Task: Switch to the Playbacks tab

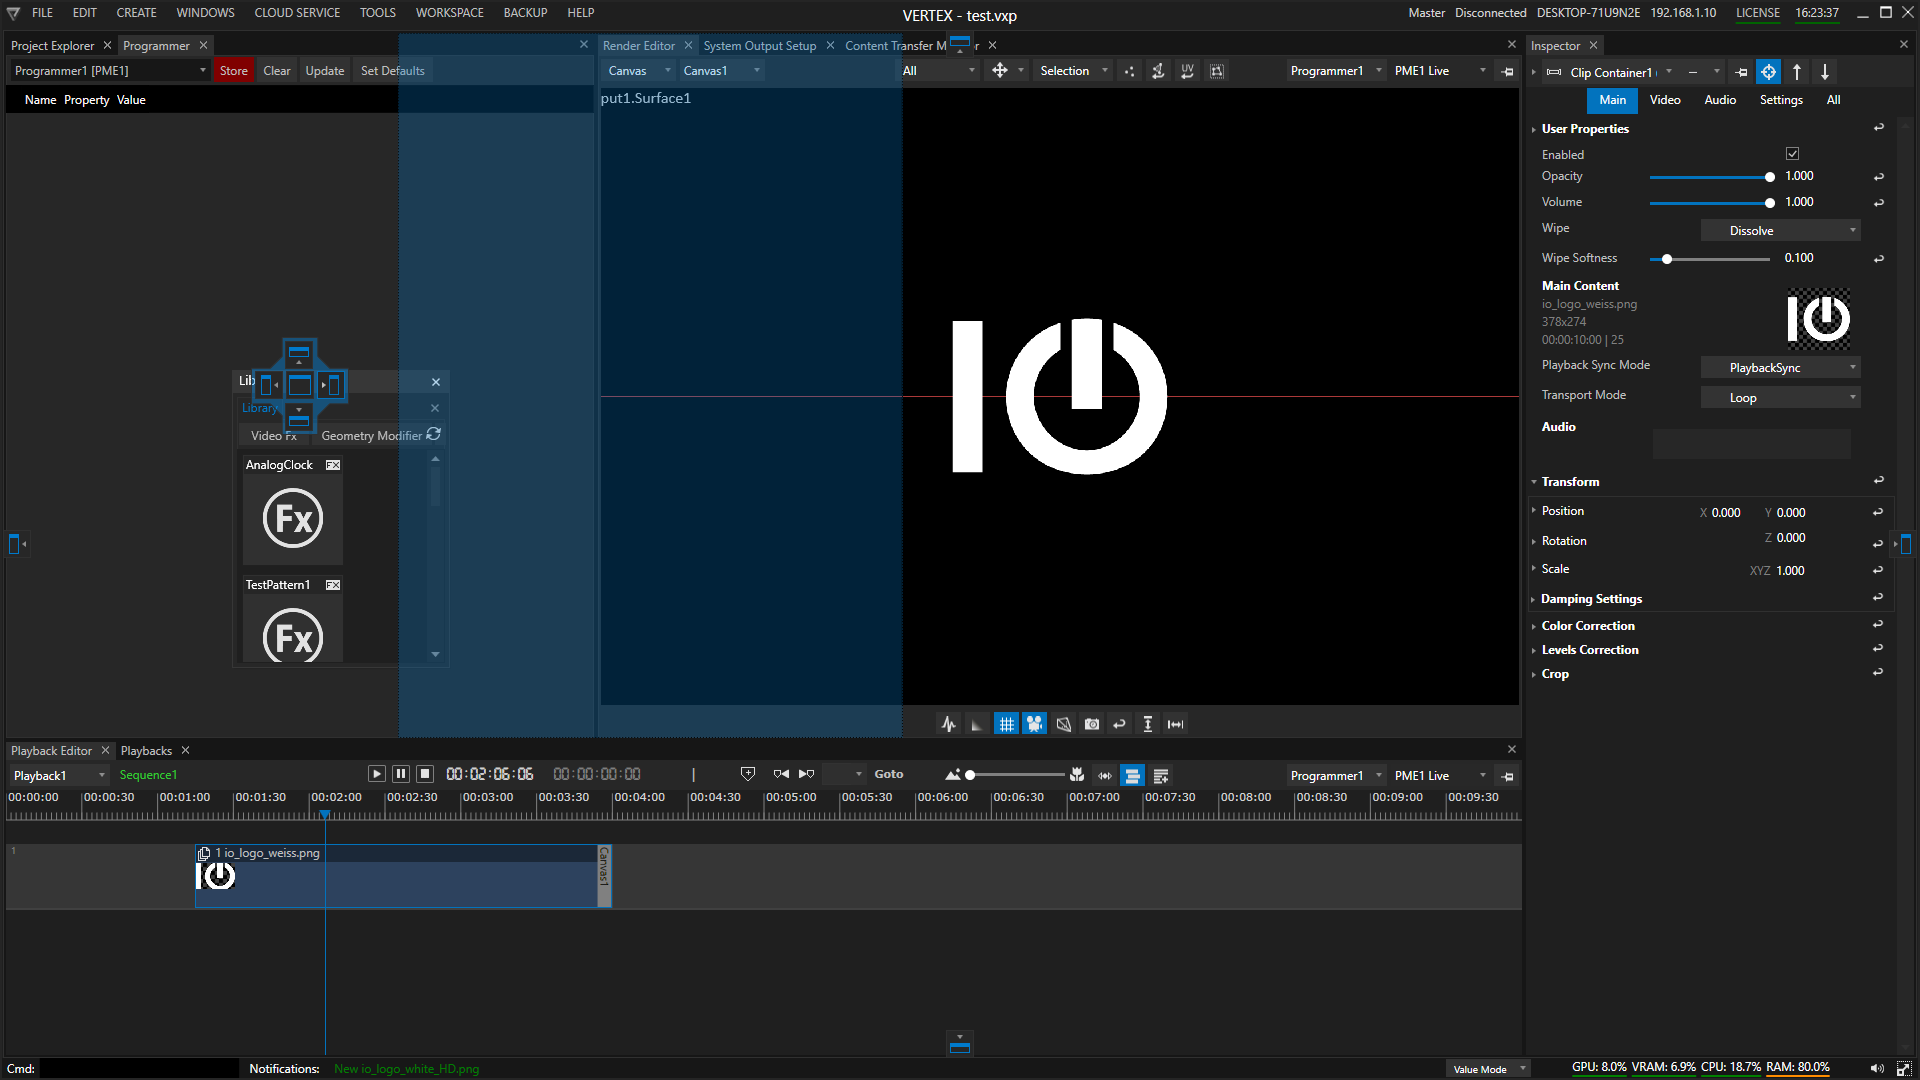Action: [146, 751]
